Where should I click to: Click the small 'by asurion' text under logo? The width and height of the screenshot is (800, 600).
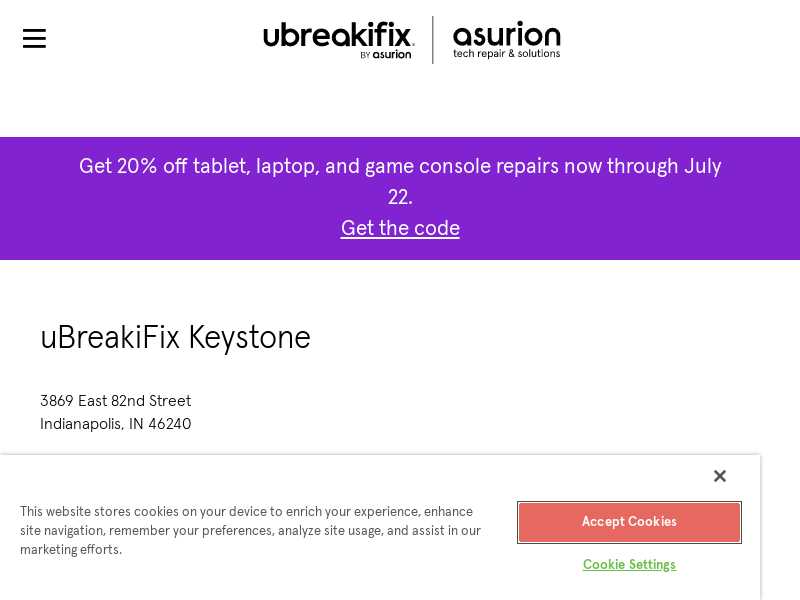386,55
